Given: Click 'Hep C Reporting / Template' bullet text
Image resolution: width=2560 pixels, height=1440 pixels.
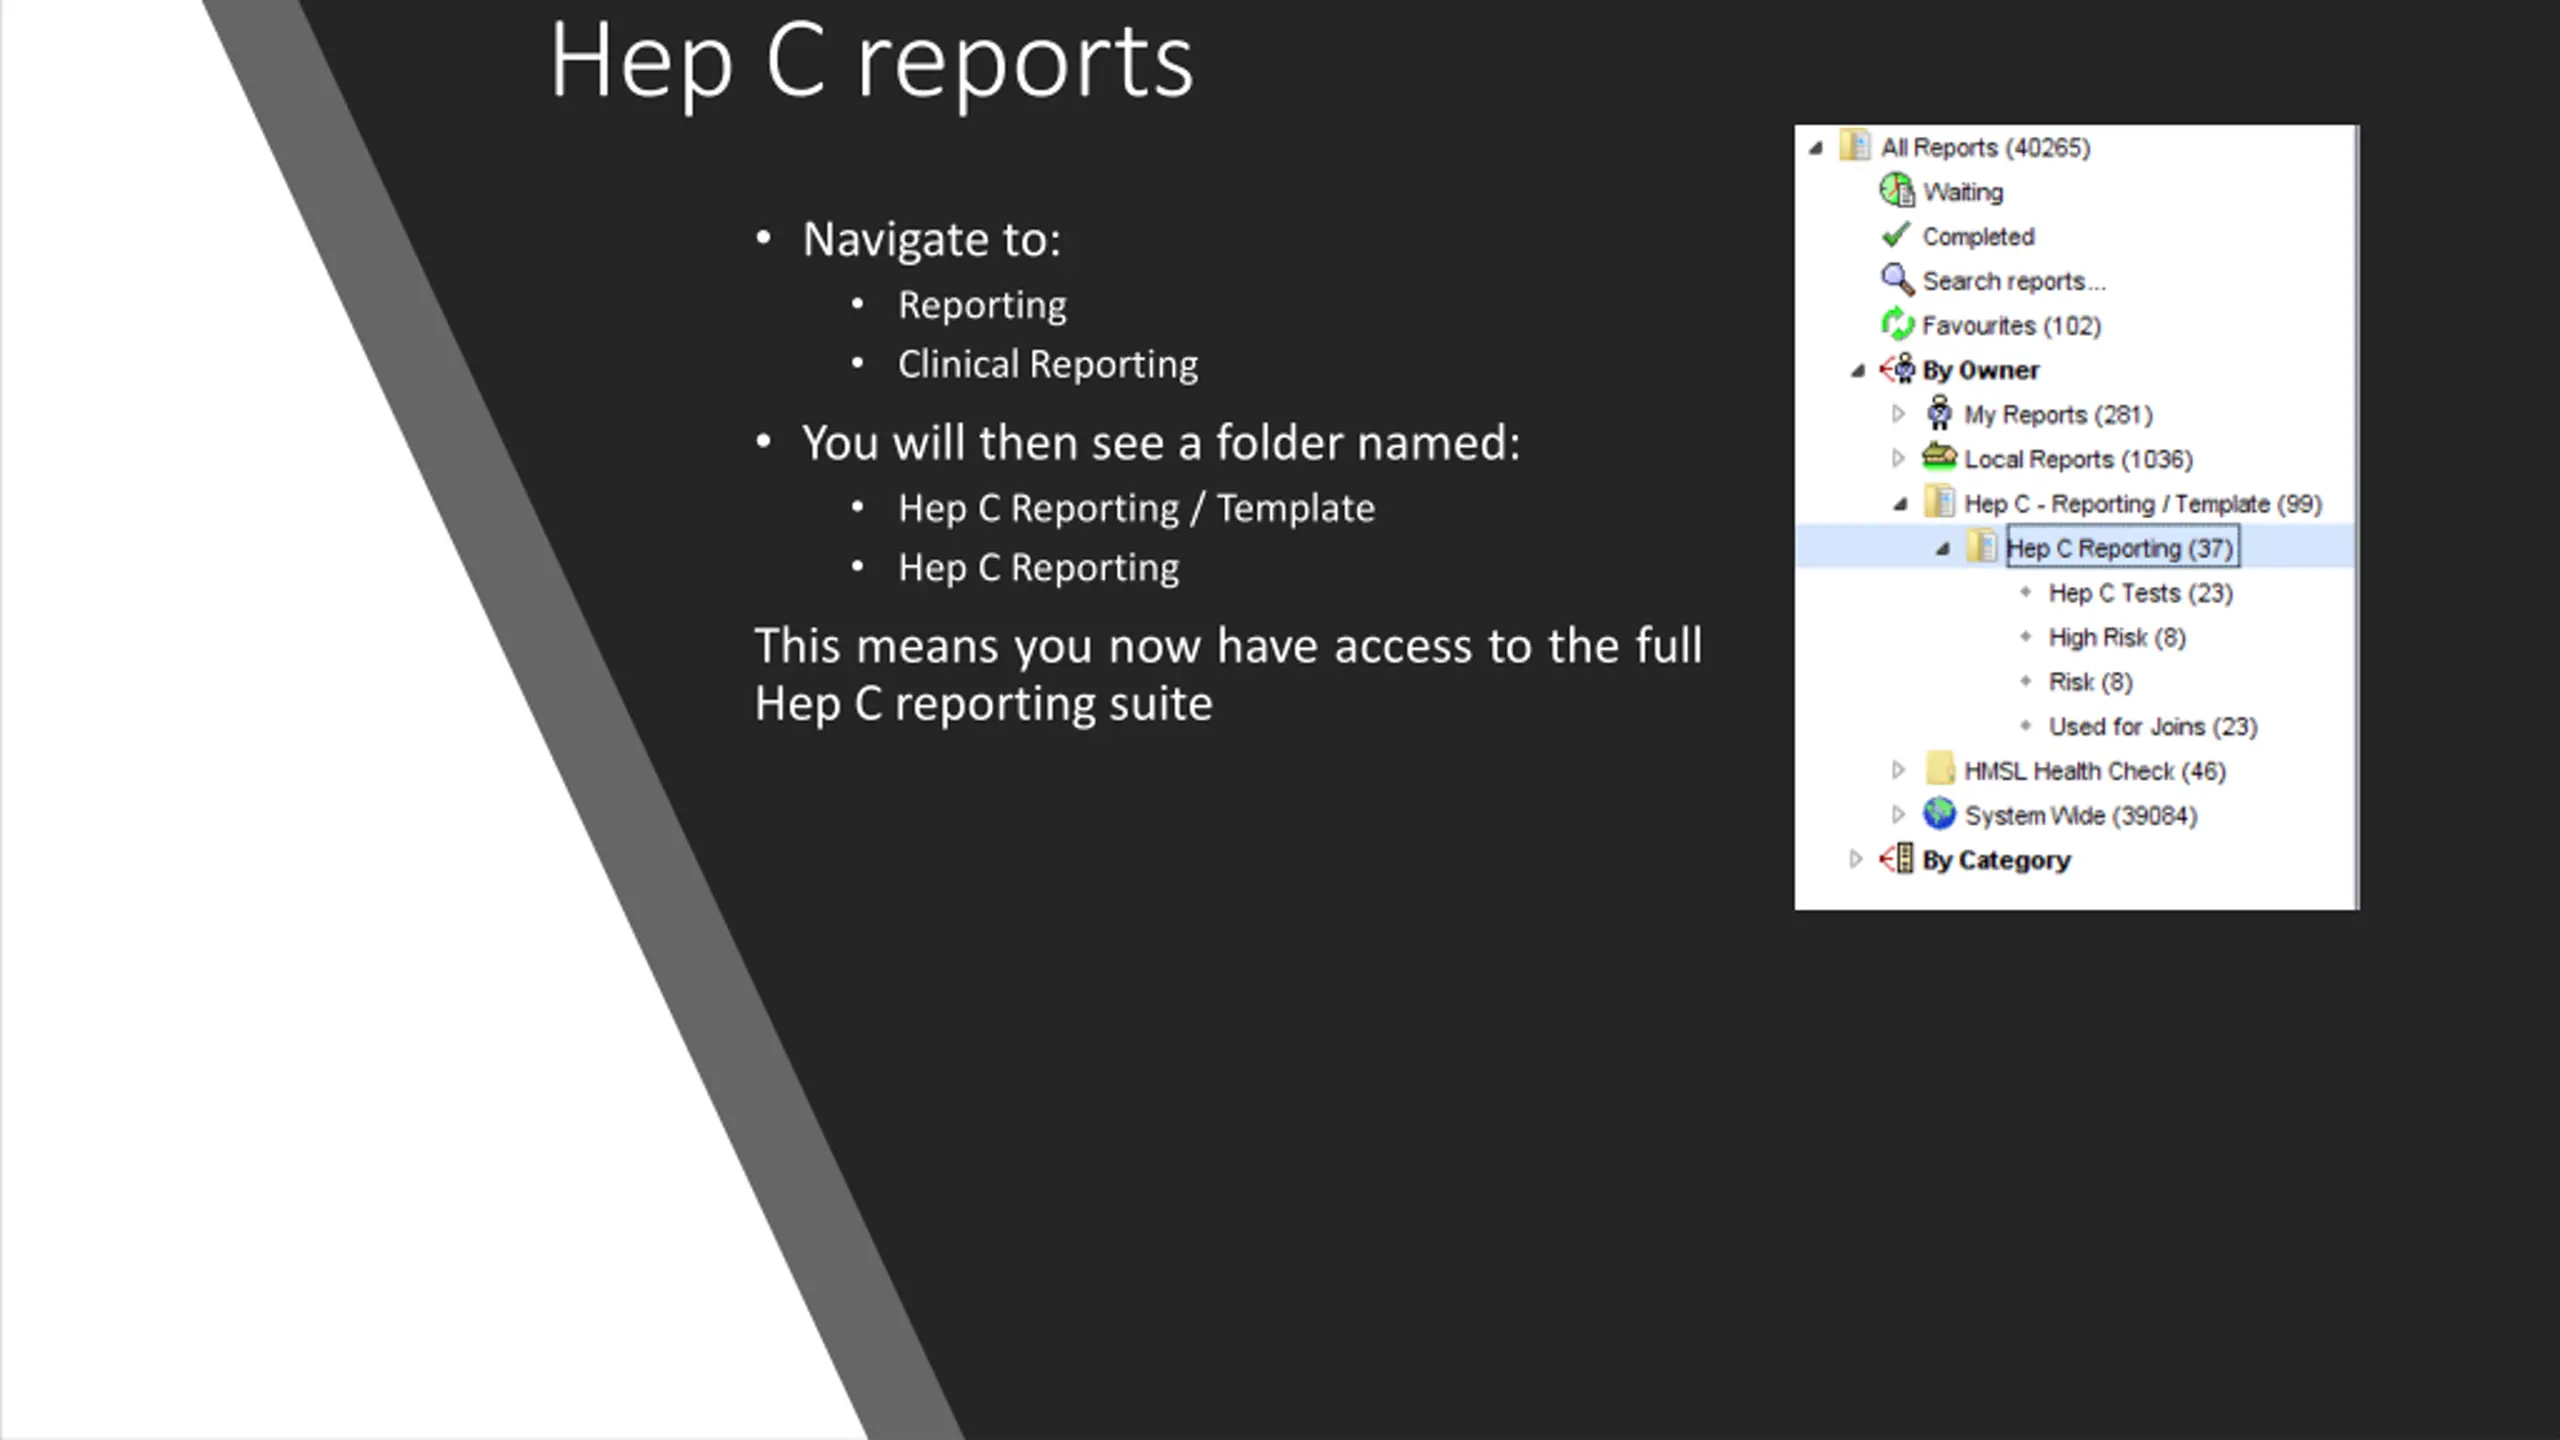Looking at the screenshot, I should (1136, 508).
